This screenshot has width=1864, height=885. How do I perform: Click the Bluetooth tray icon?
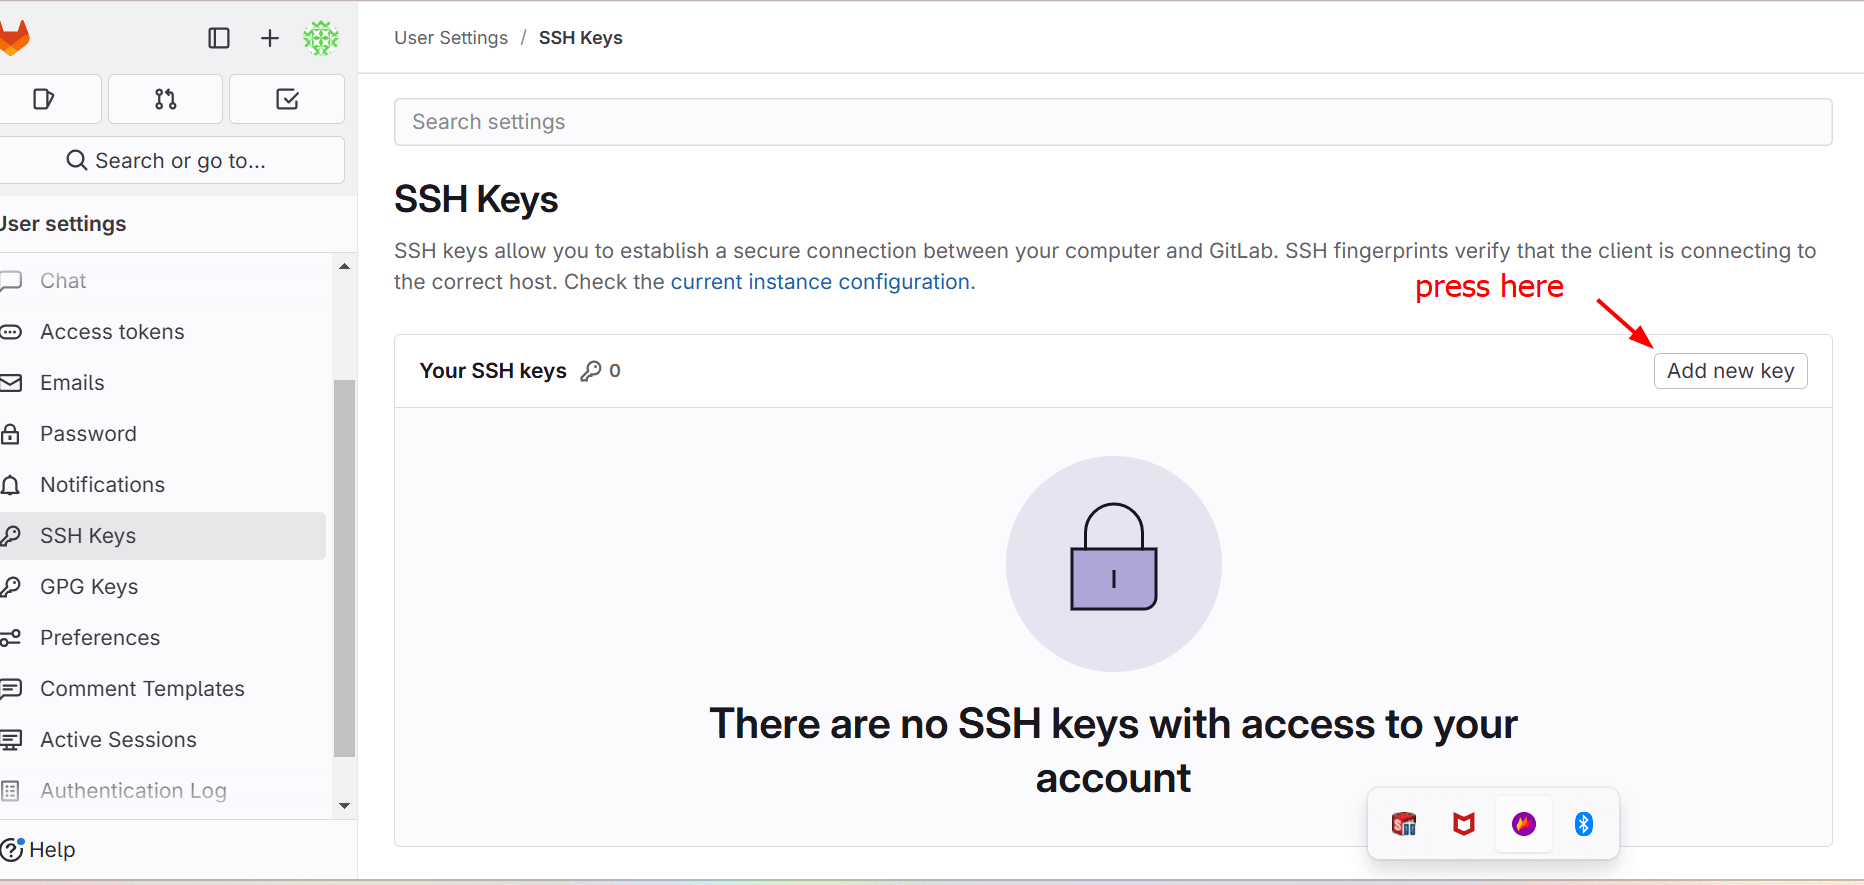click(1583, 824)
